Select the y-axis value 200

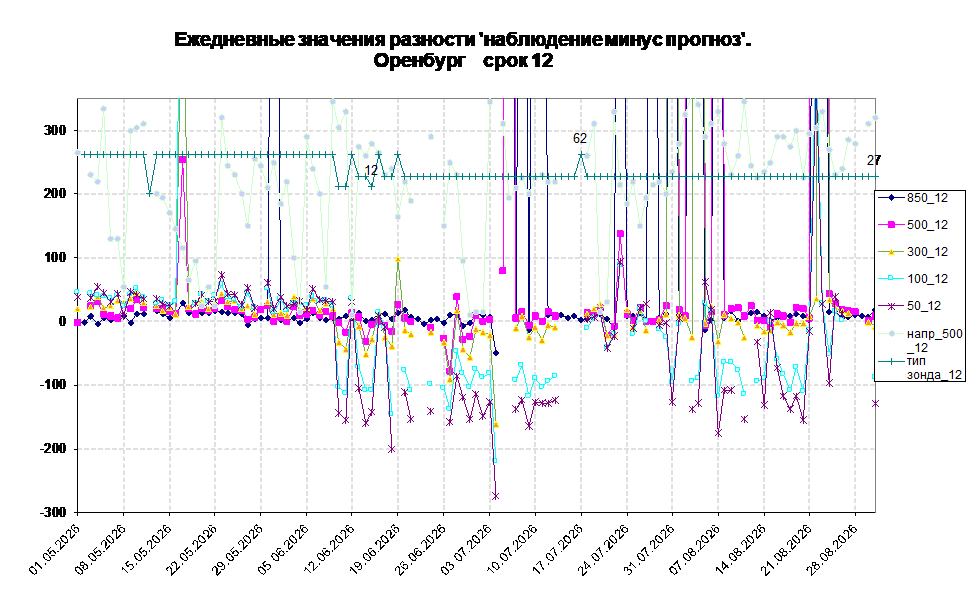coord(55,194)
